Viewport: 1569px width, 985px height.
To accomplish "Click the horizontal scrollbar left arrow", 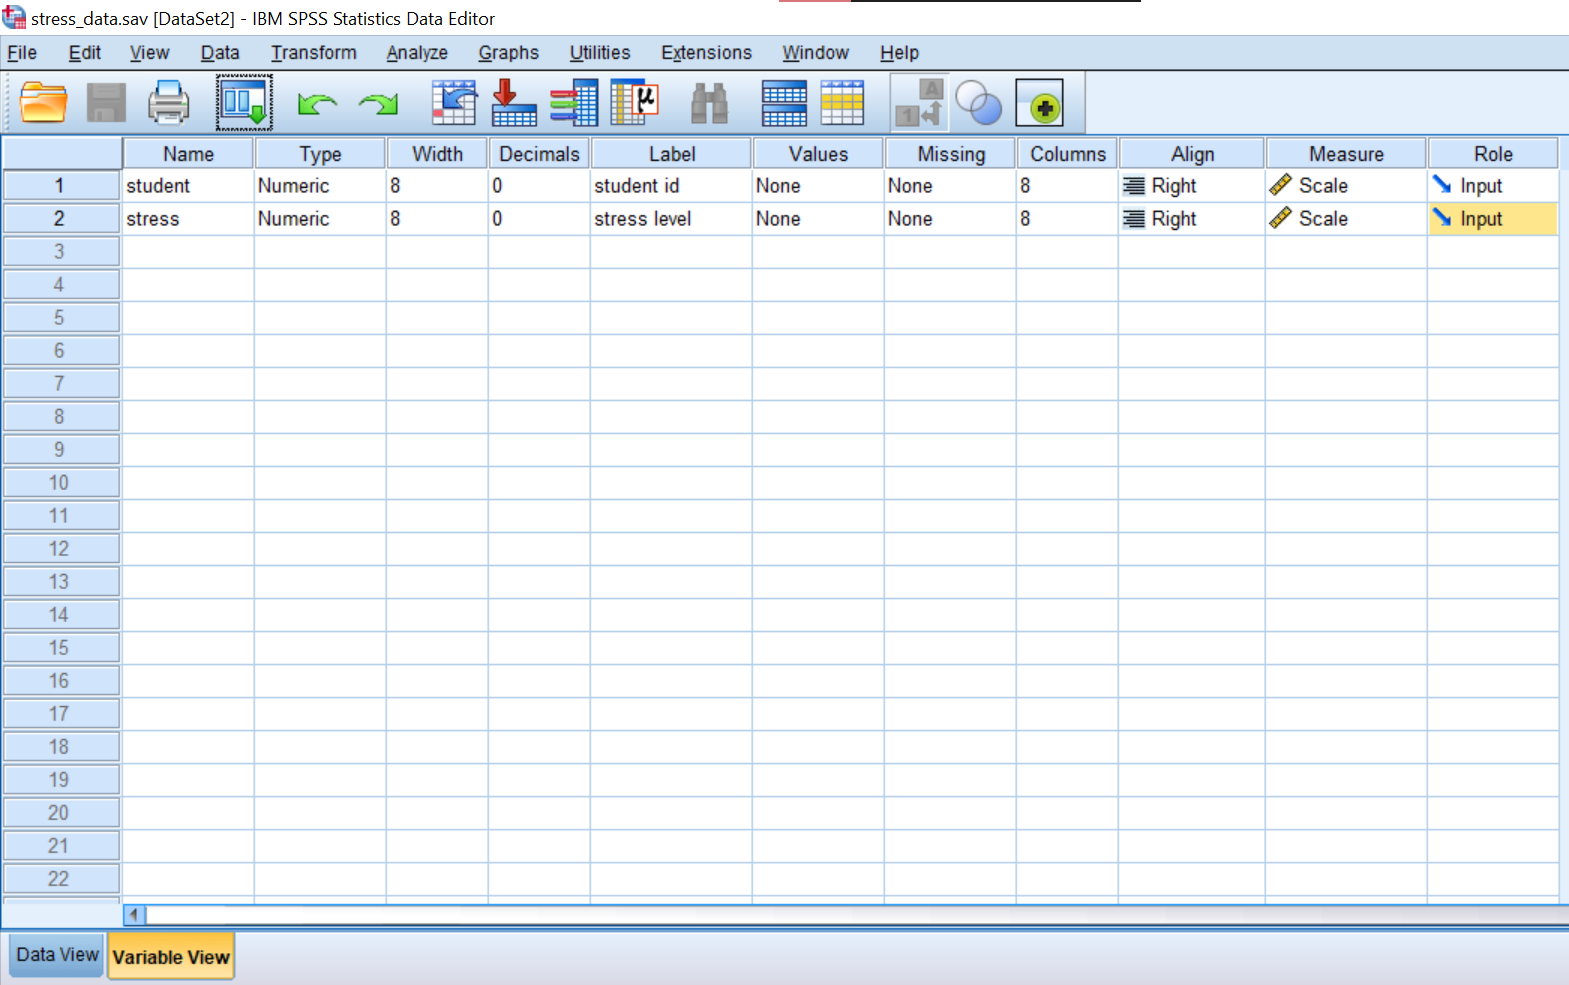I will (134, 915).
